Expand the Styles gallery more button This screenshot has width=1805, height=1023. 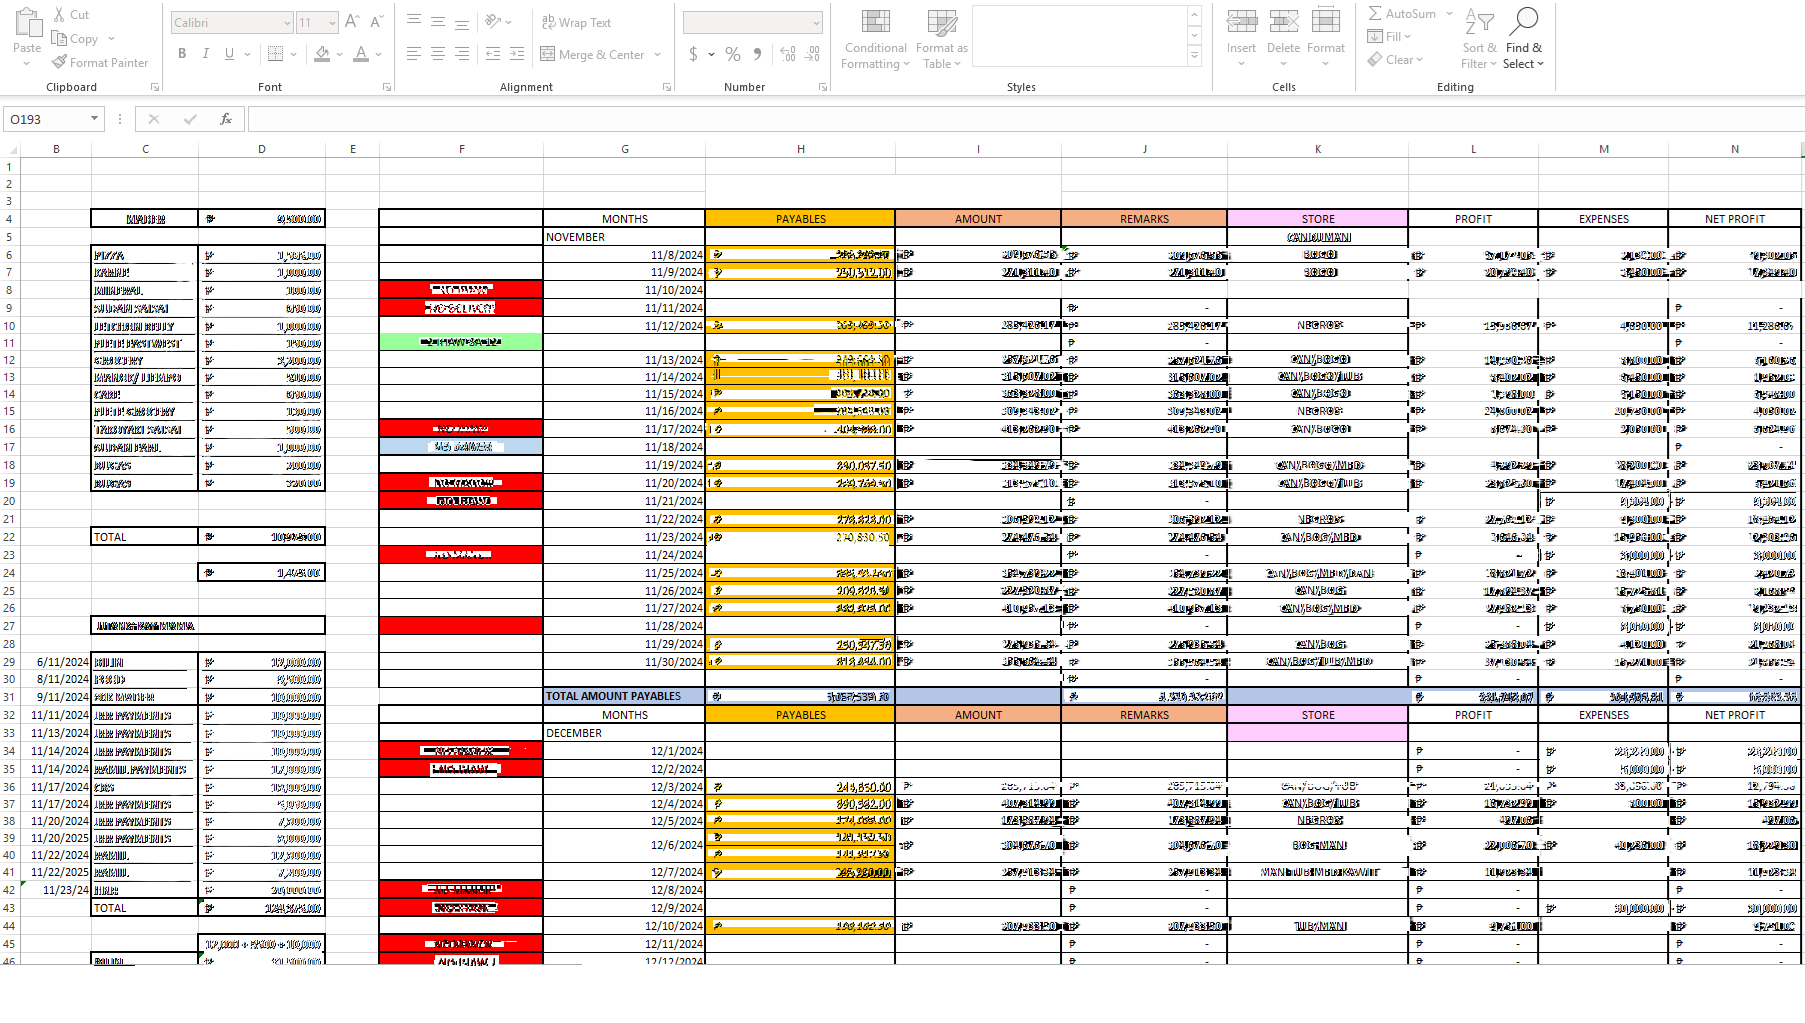[x=1194, y=56]
